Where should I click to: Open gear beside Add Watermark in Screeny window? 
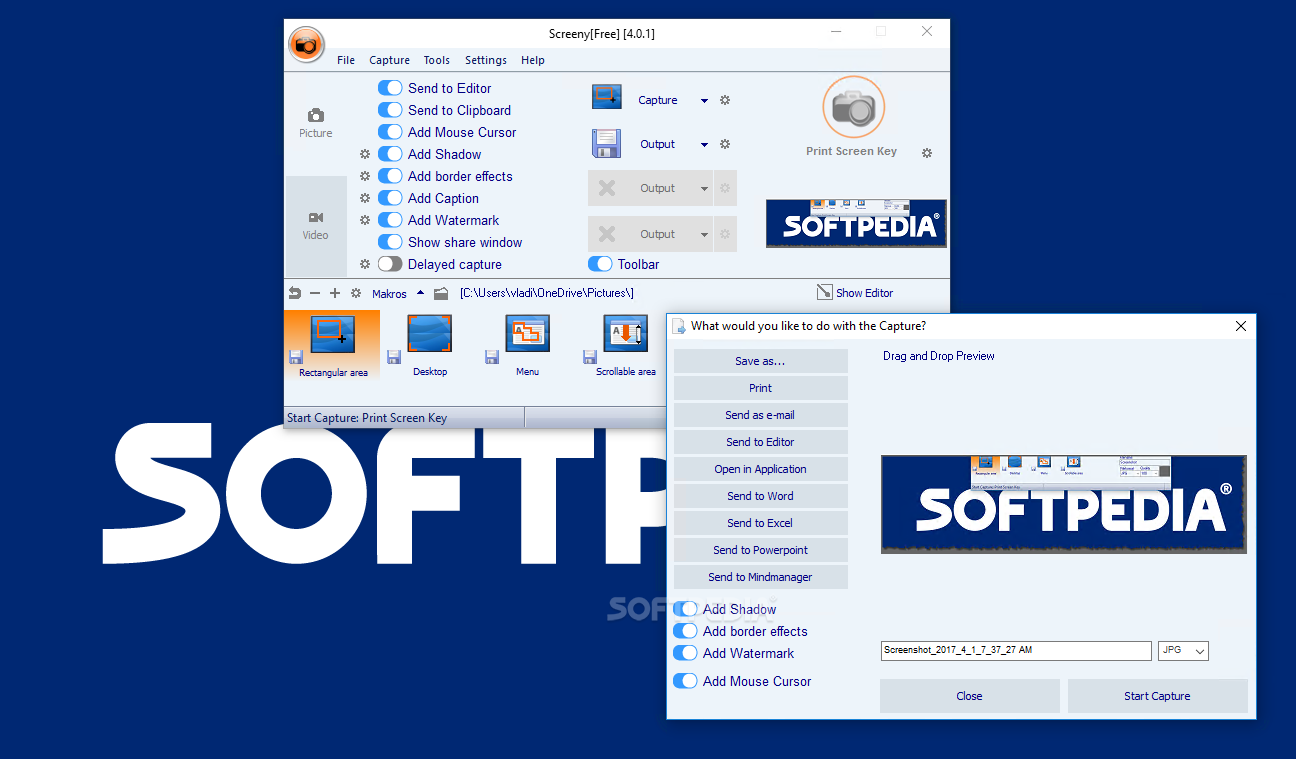click(x=365, y=220)
